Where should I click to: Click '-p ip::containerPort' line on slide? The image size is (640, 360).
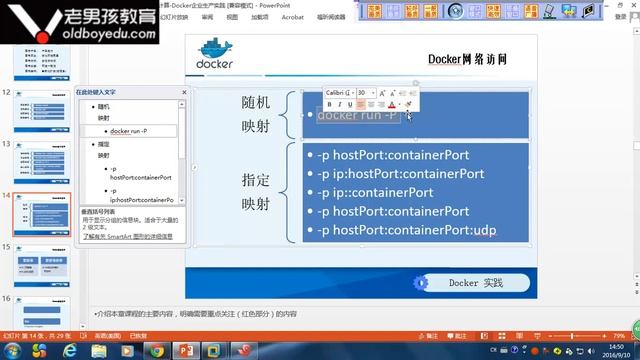tap(375, 193)
